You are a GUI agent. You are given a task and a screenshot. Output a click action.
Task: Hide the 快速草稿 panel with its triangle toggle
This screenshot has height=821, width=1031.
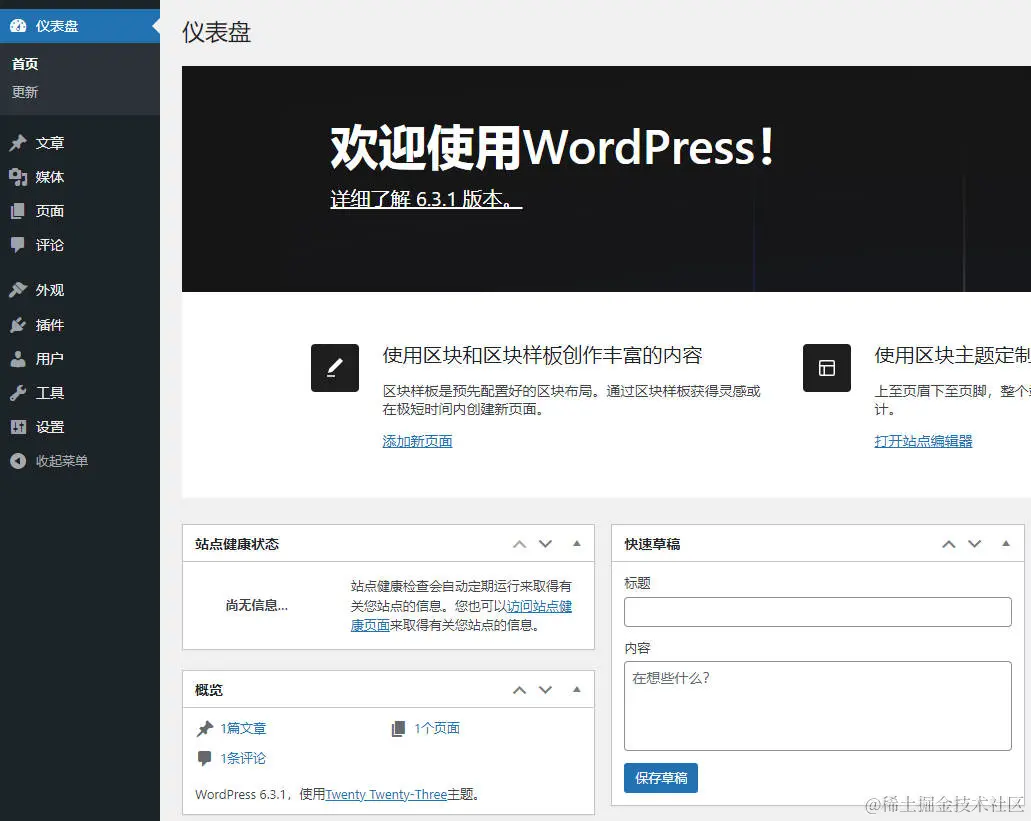tap(1006, 543)
